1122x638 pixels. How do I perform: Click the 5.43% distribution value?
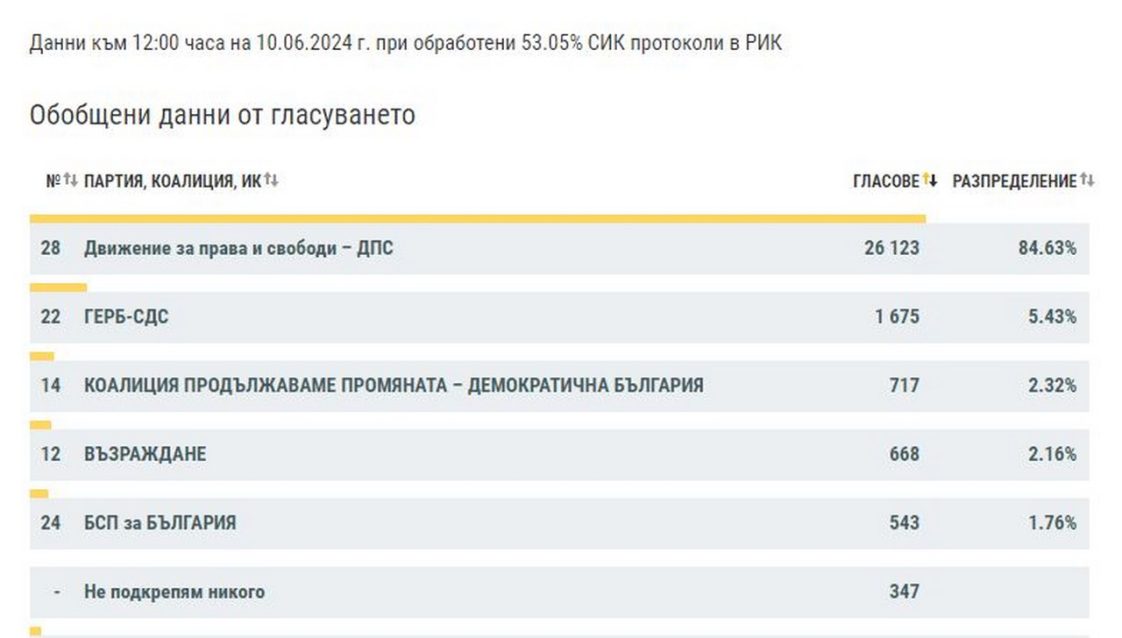pos(1052,317)
